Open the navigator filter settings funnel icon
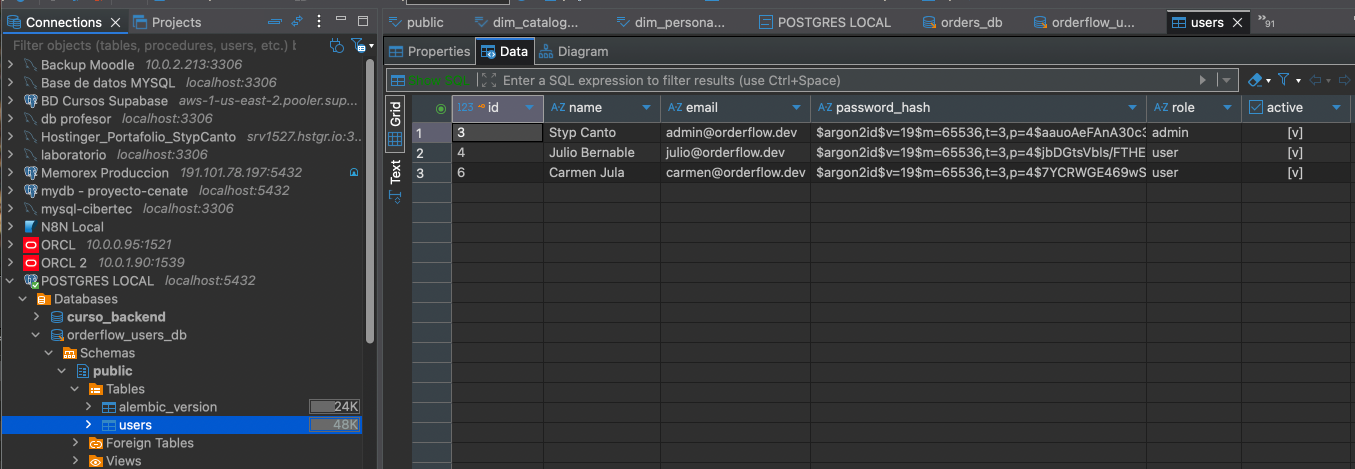Image resolution: width=1355 pixels, height=469 pixels. 358,45
